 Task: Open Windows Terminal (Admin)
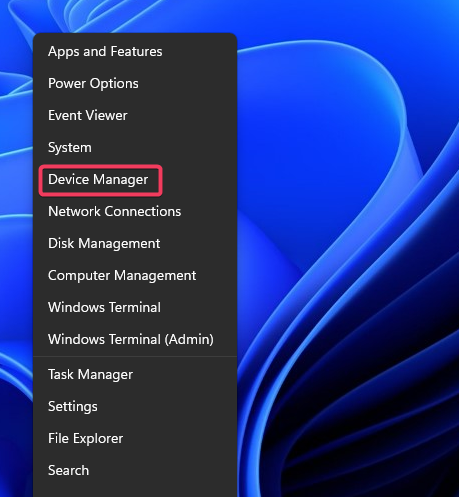point(135,339)
